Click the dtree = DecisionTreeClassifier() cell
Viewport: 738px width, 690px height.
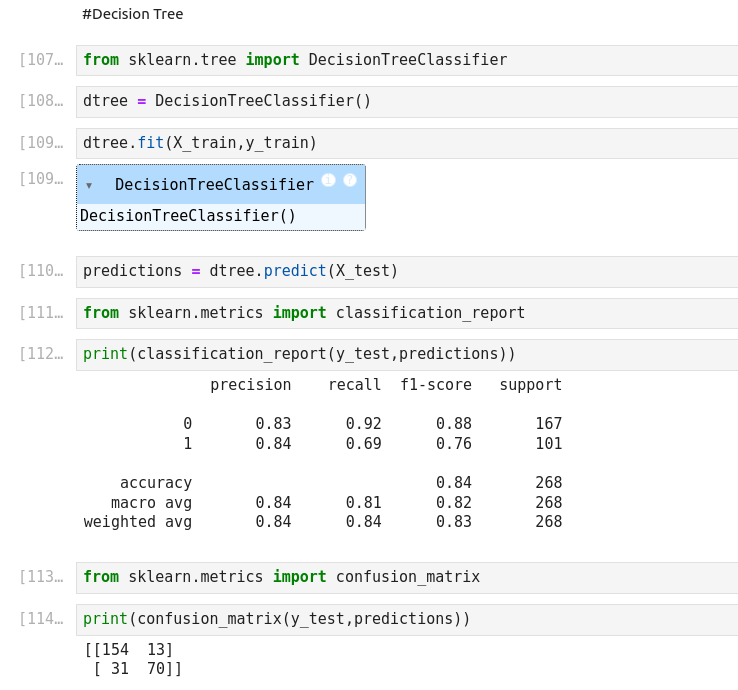[400, 101]
